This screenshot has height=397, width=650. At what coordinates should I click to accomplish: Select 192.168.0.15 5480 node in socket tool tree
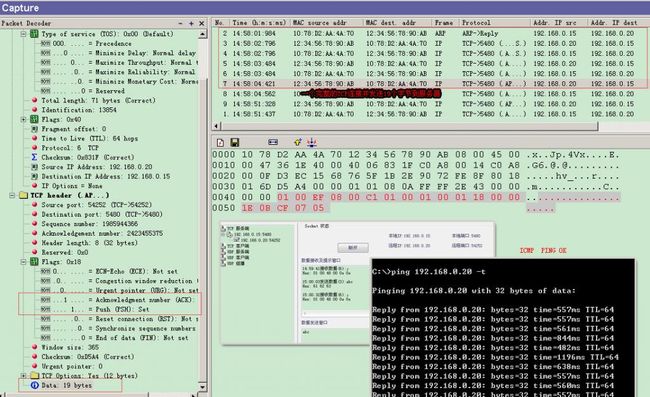(252, 234)
